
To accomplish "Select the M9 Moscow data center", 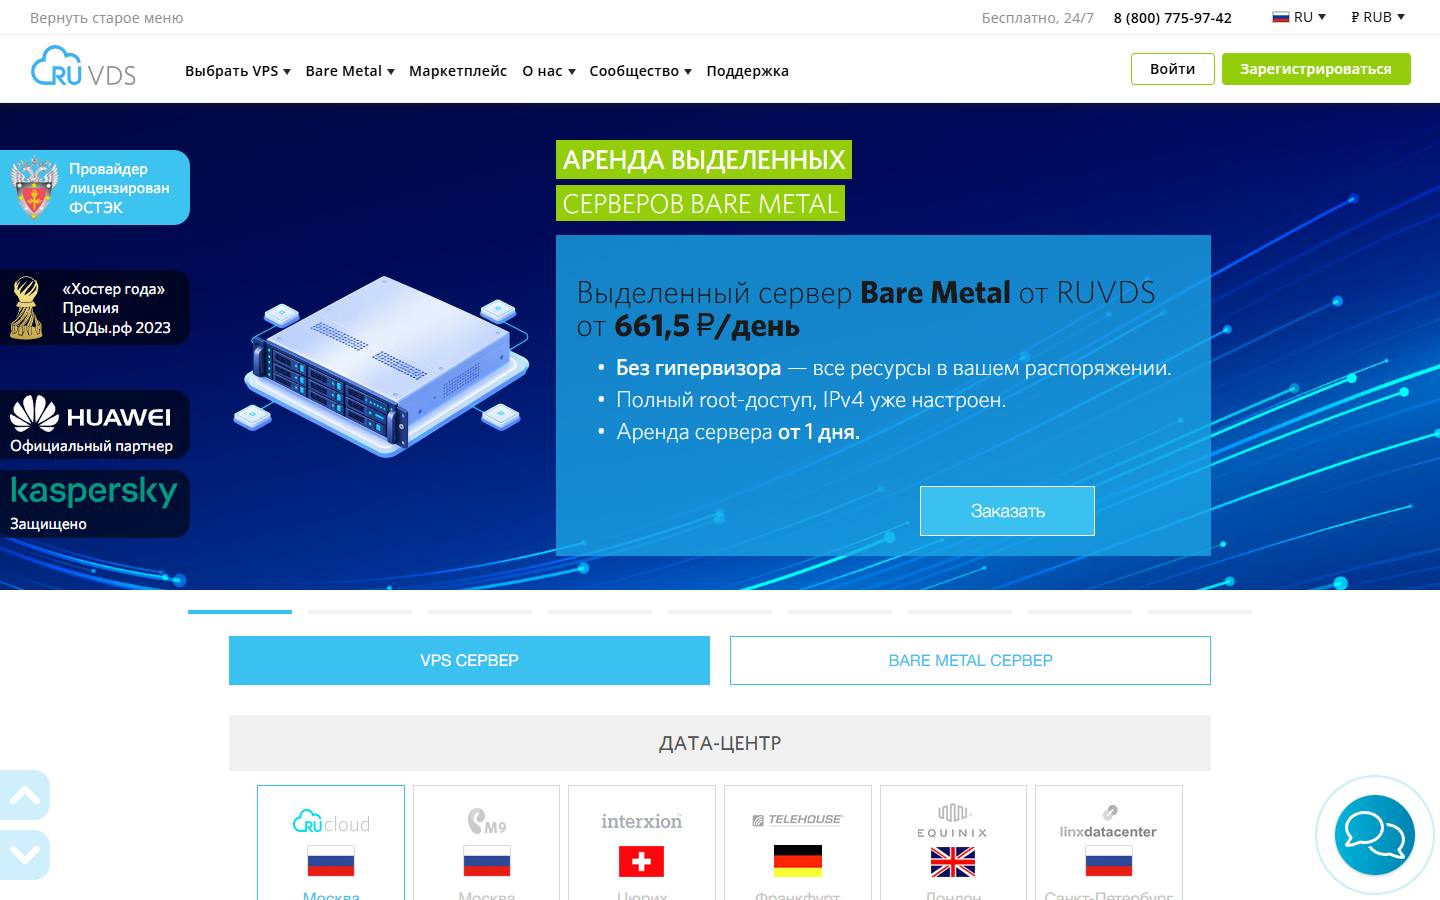I will [486, 843].
